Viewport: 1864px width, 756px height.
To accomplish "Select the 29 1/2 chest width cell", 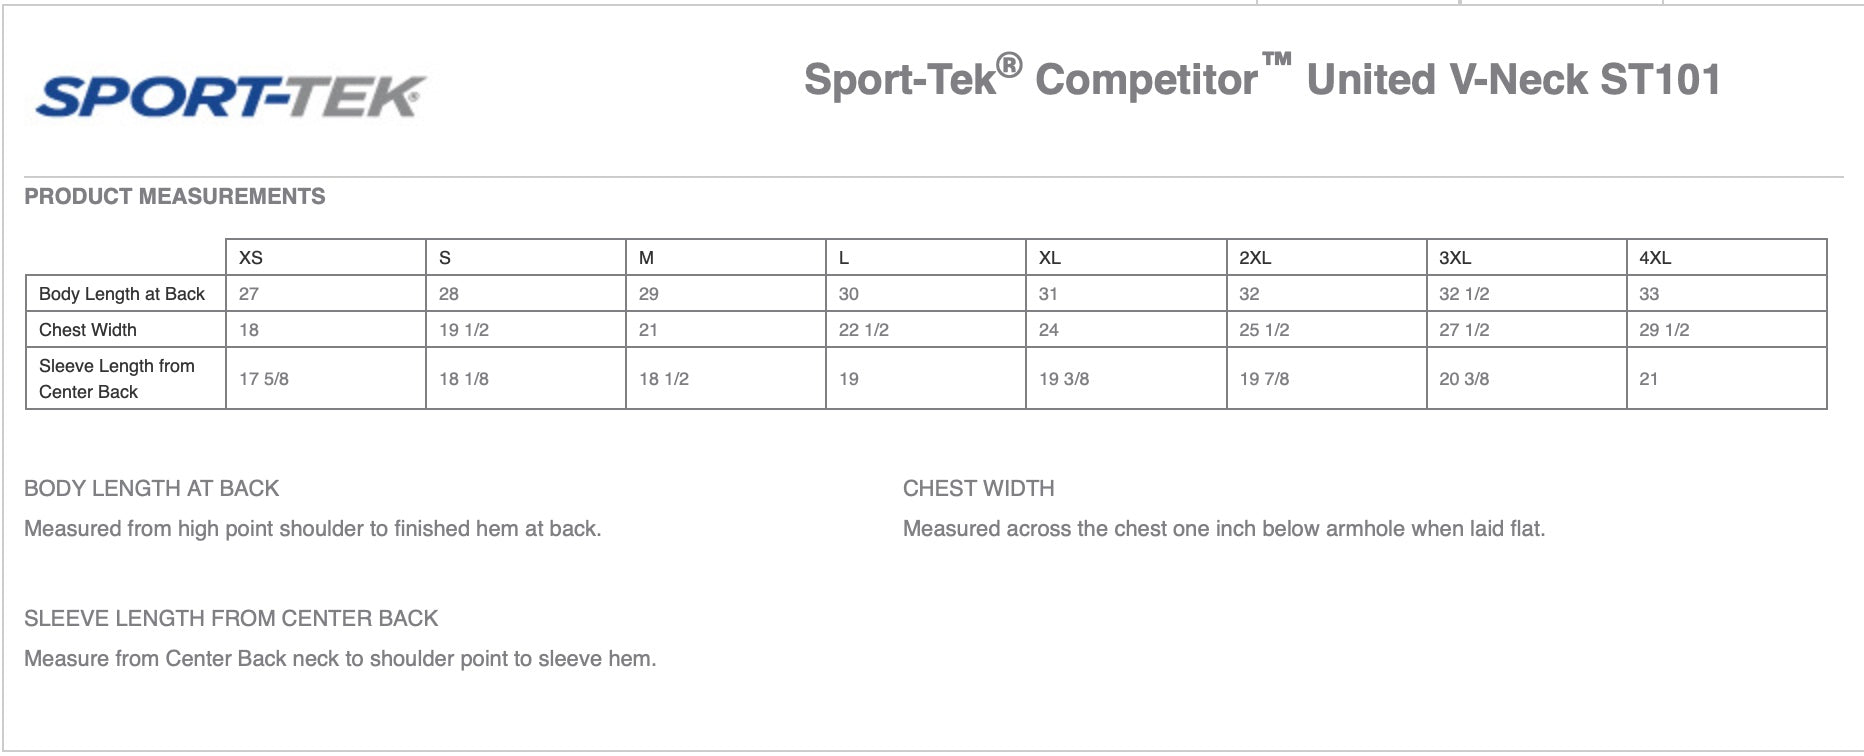I will click(1664, 330).
